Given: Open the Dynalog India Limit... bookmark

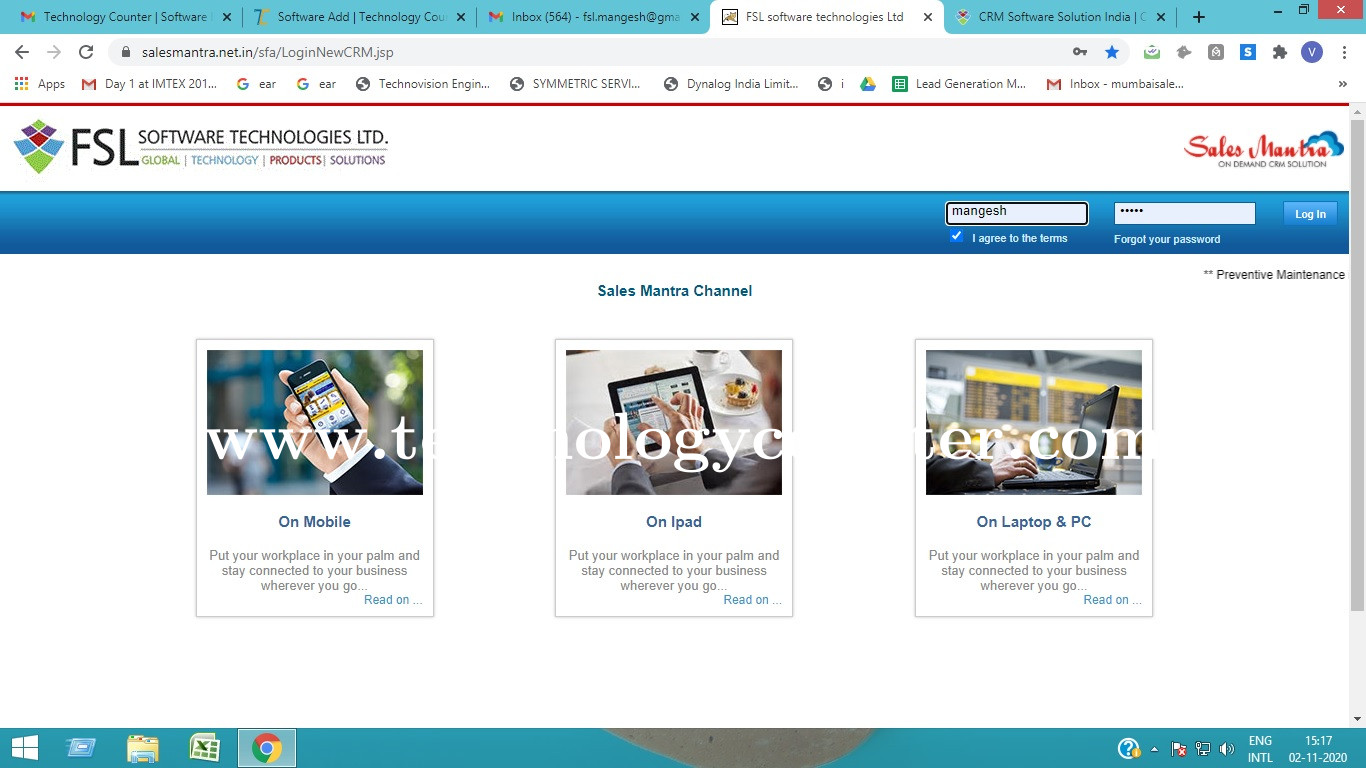Looking at the screenshot, I should [x=731, y=84].
